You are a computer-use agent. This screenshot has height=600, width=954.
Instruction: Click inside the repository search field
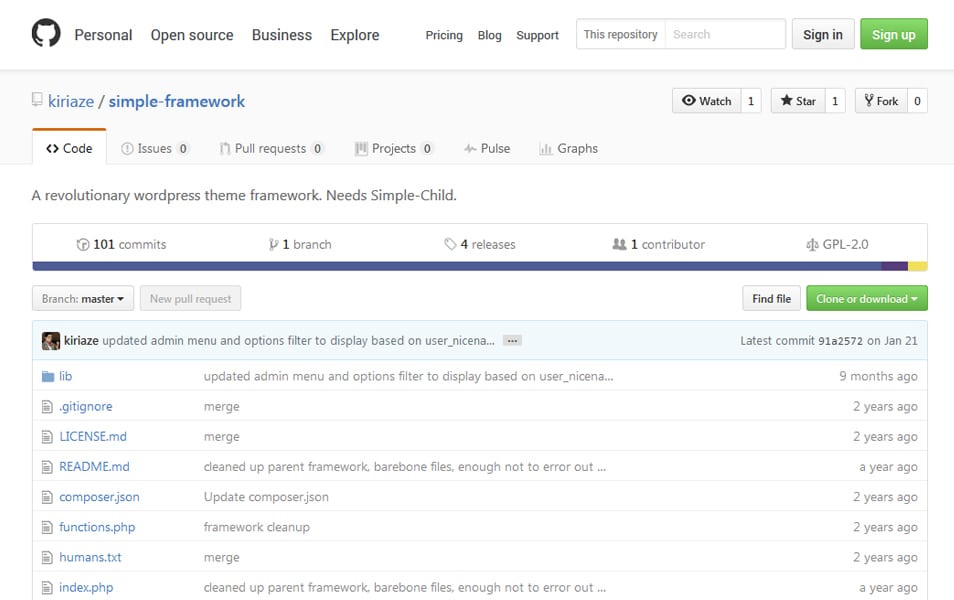tap(725, 33)
